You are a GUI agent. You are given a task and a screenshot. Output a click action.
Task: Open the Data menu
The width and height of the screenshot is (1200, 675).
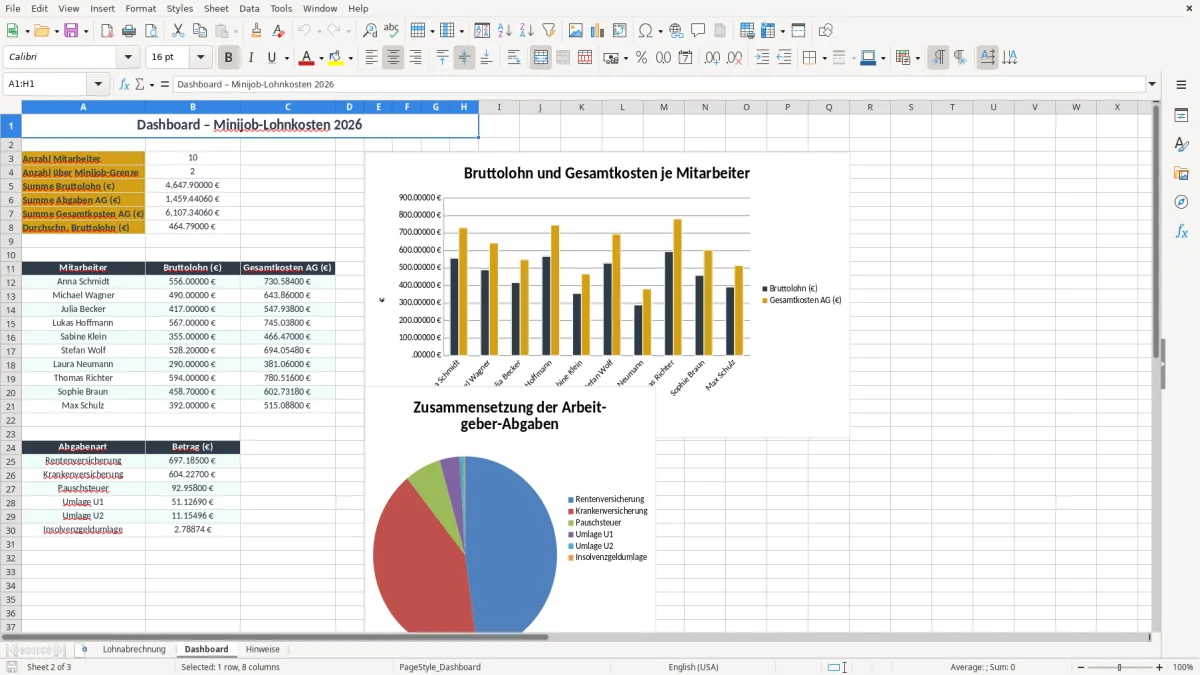pos(249,8)
